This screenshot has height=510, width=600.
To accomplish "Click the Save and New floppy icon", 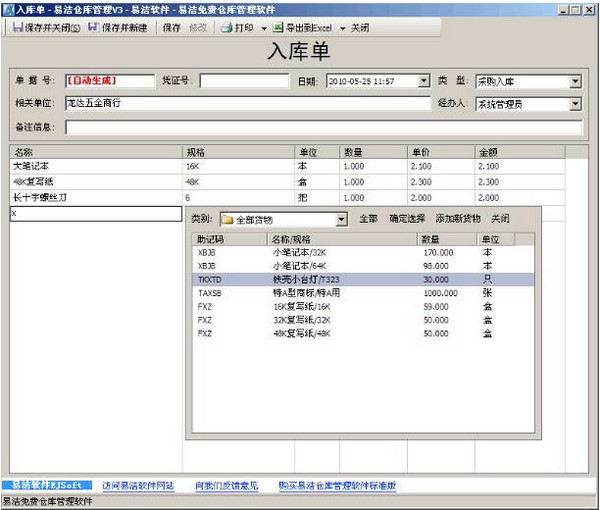I will point(93,28).
